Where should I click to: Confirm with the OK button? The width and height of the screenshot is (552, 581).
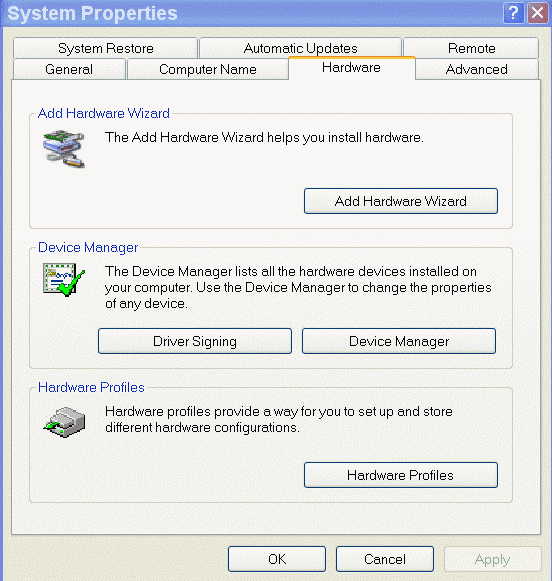(x=277, y=559)
